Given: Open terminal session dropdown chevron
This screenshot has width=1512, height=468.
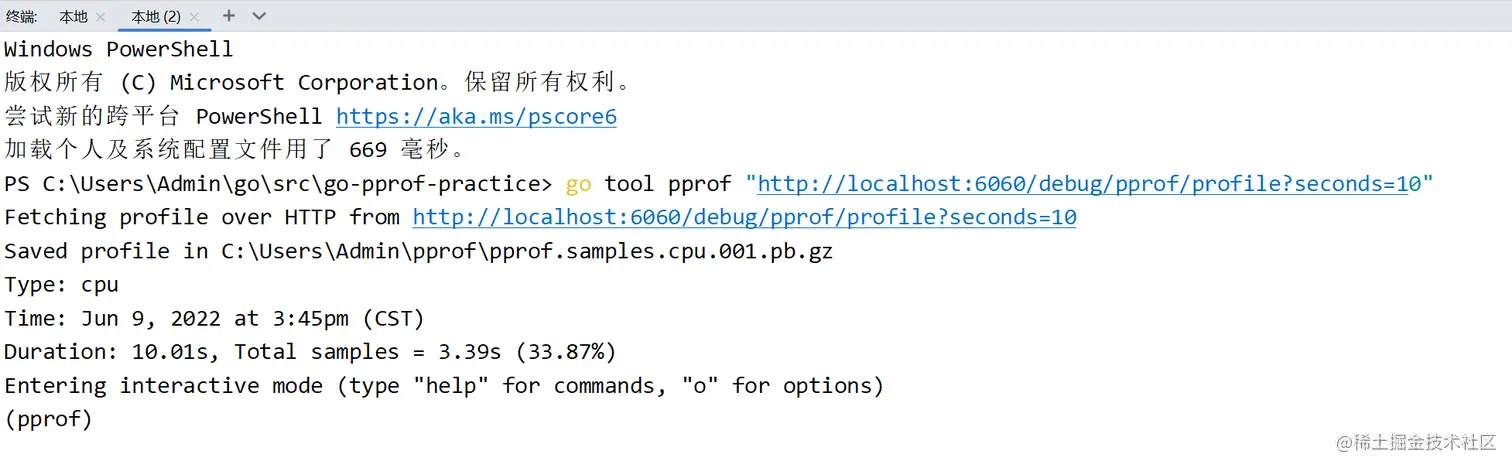Looking at the screenshot, I should point(259,16).
